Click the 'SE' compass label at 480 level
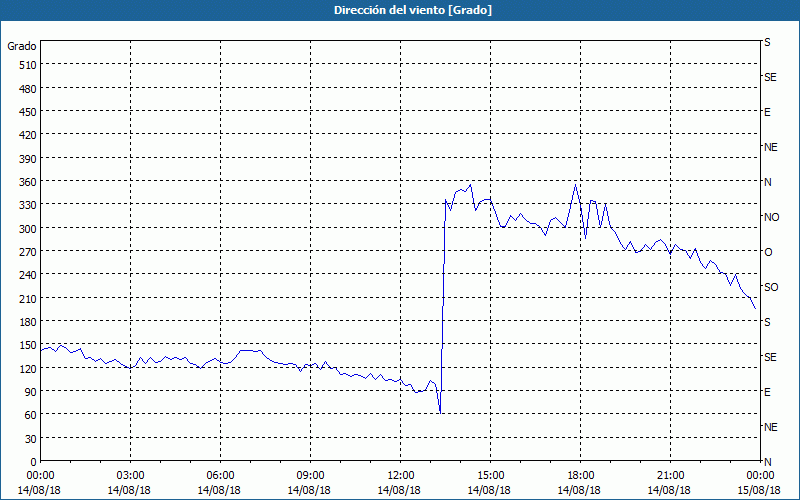 pos(770,77)
